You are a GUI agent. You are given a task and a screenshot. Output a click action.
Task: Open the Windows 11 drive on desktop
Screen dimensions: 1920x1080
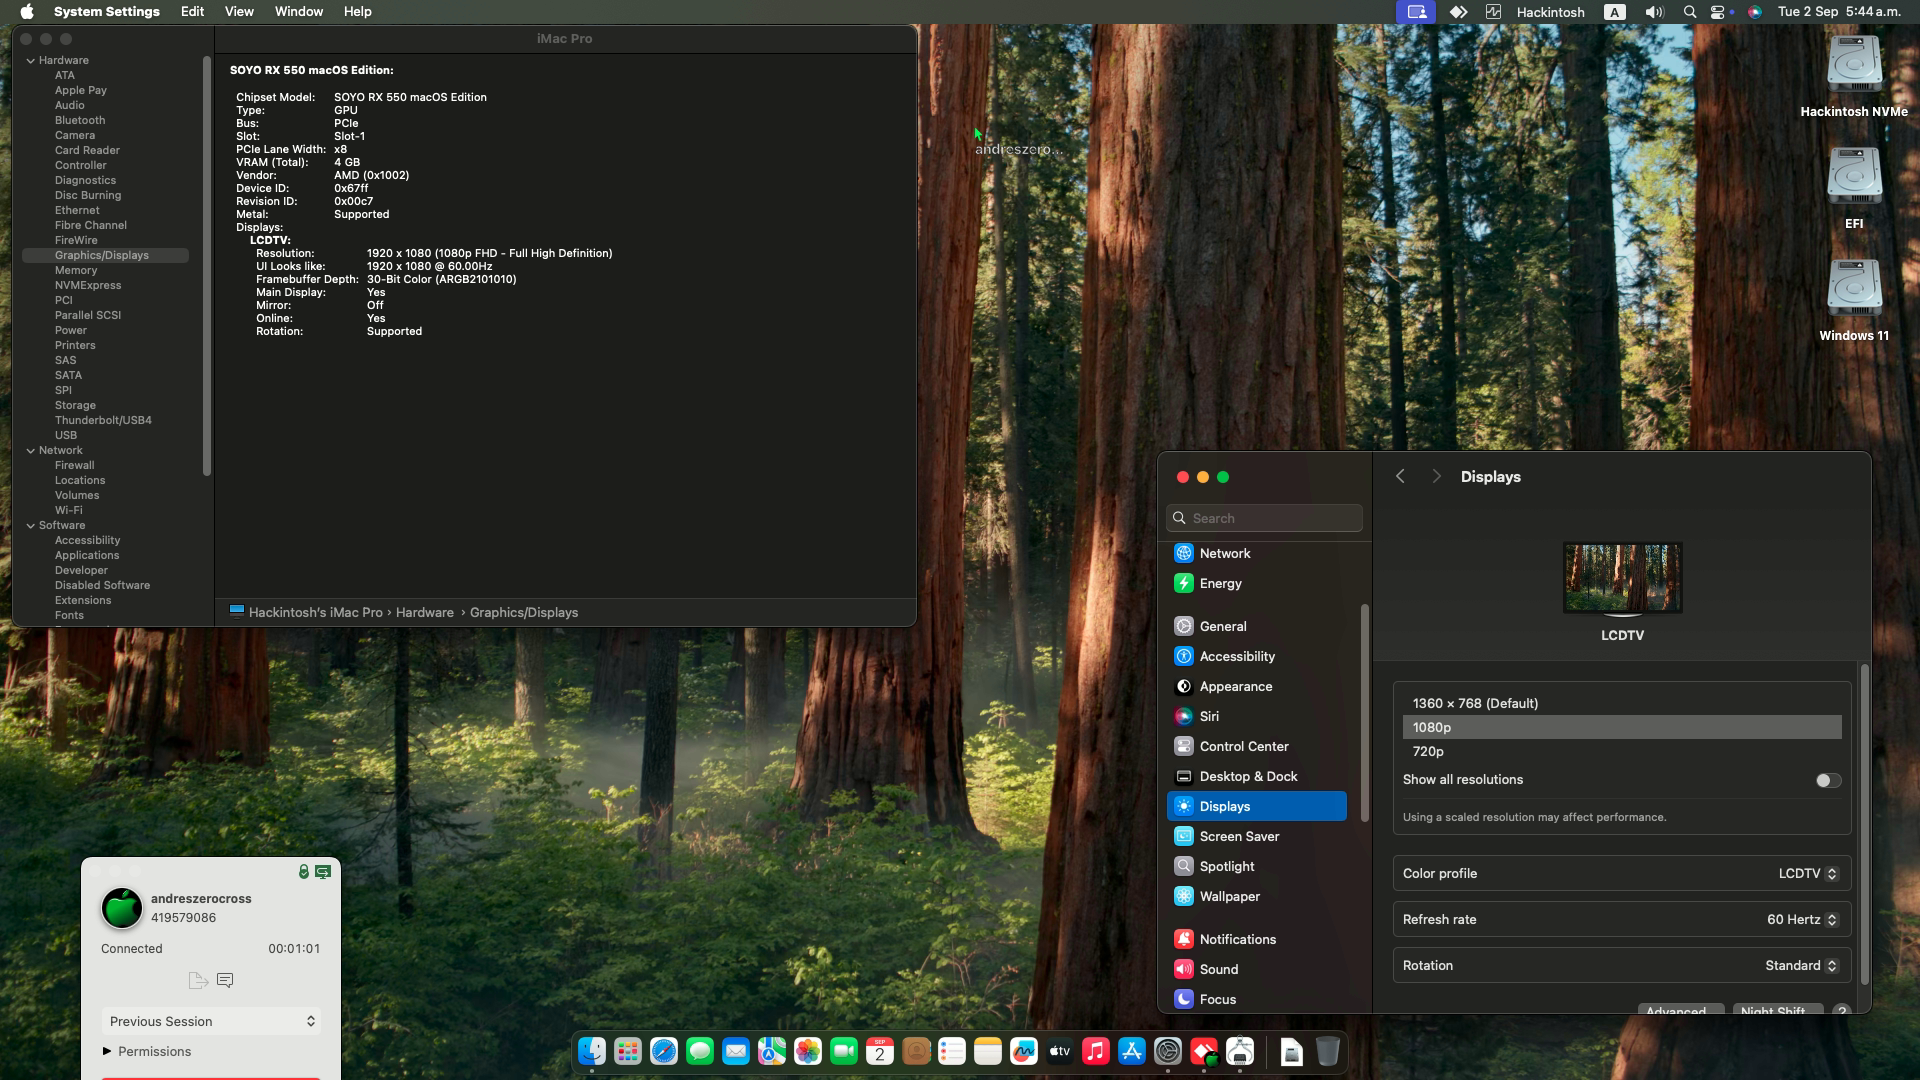[1854, 300]
